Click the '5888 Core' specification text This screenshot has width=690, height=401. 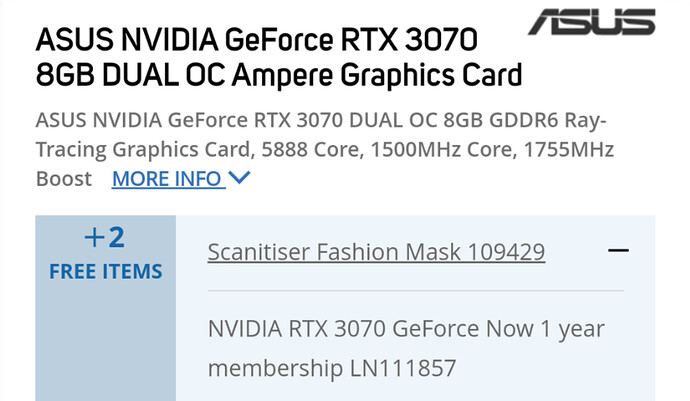coord(377,149)
